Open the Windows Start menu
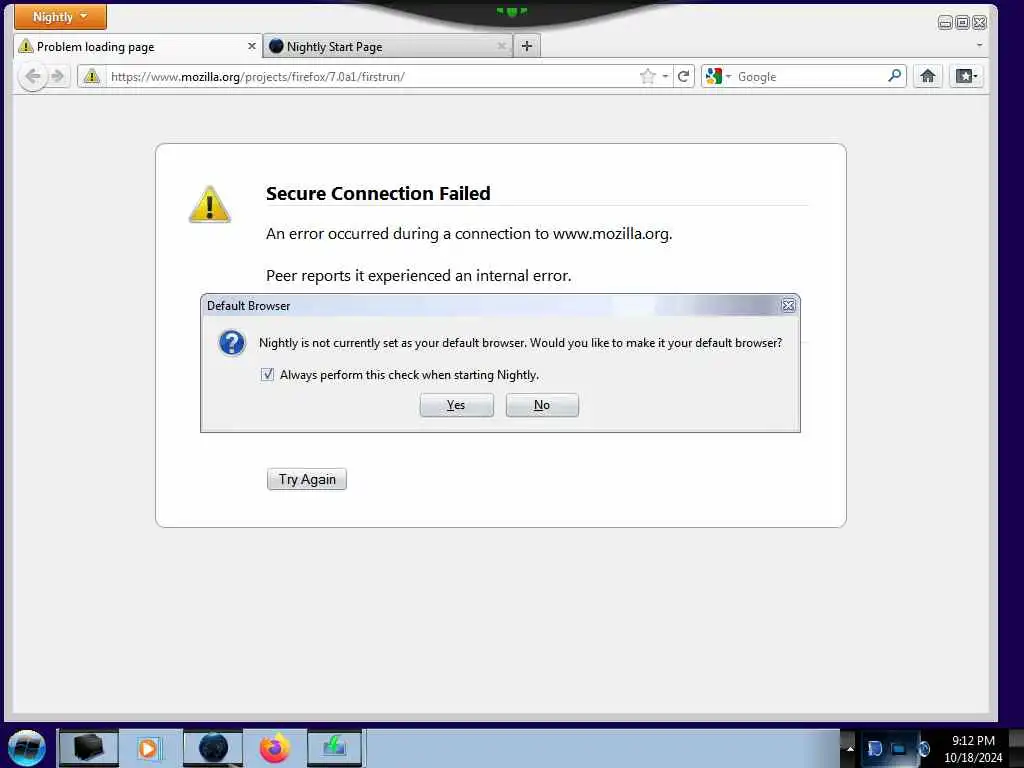The width and height of the screenshot is (1024, 768). [x=27, y=748]
